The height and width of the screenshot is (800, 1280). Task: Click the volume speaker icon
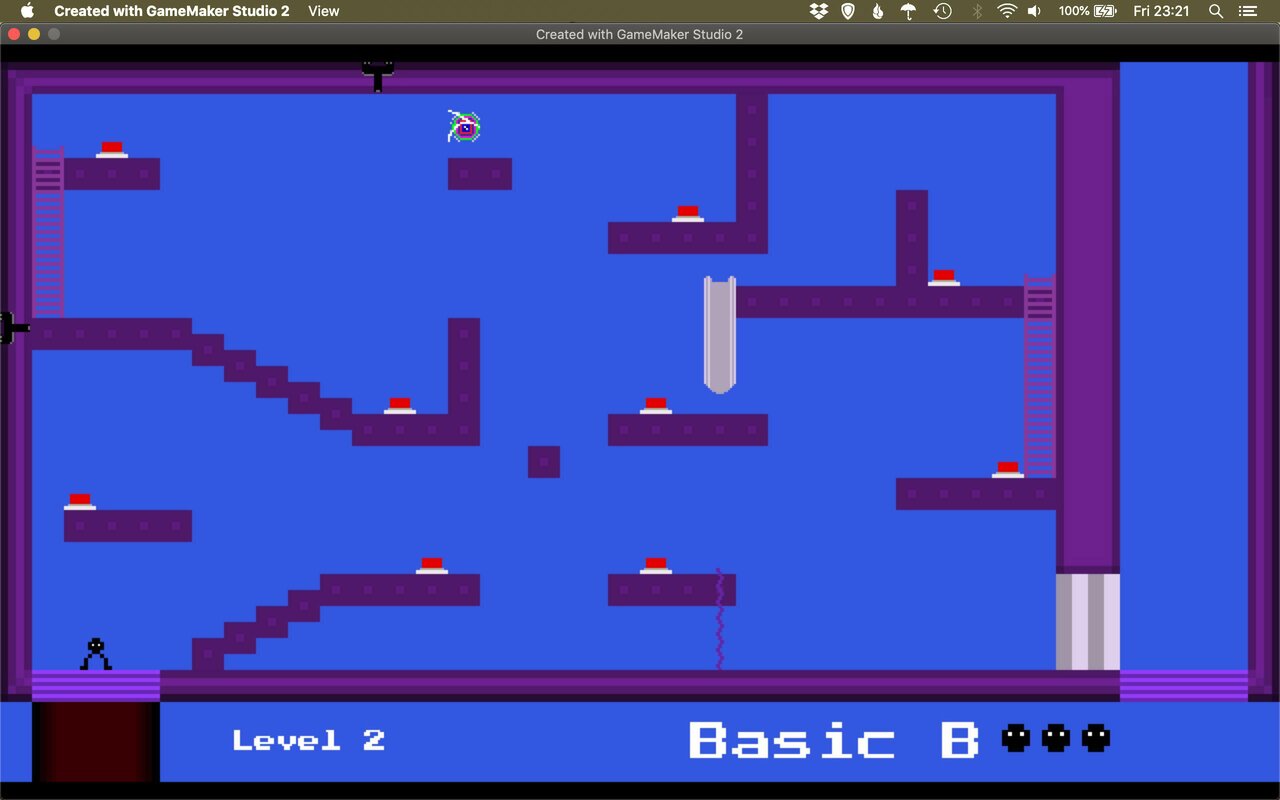click(1034, 11)
